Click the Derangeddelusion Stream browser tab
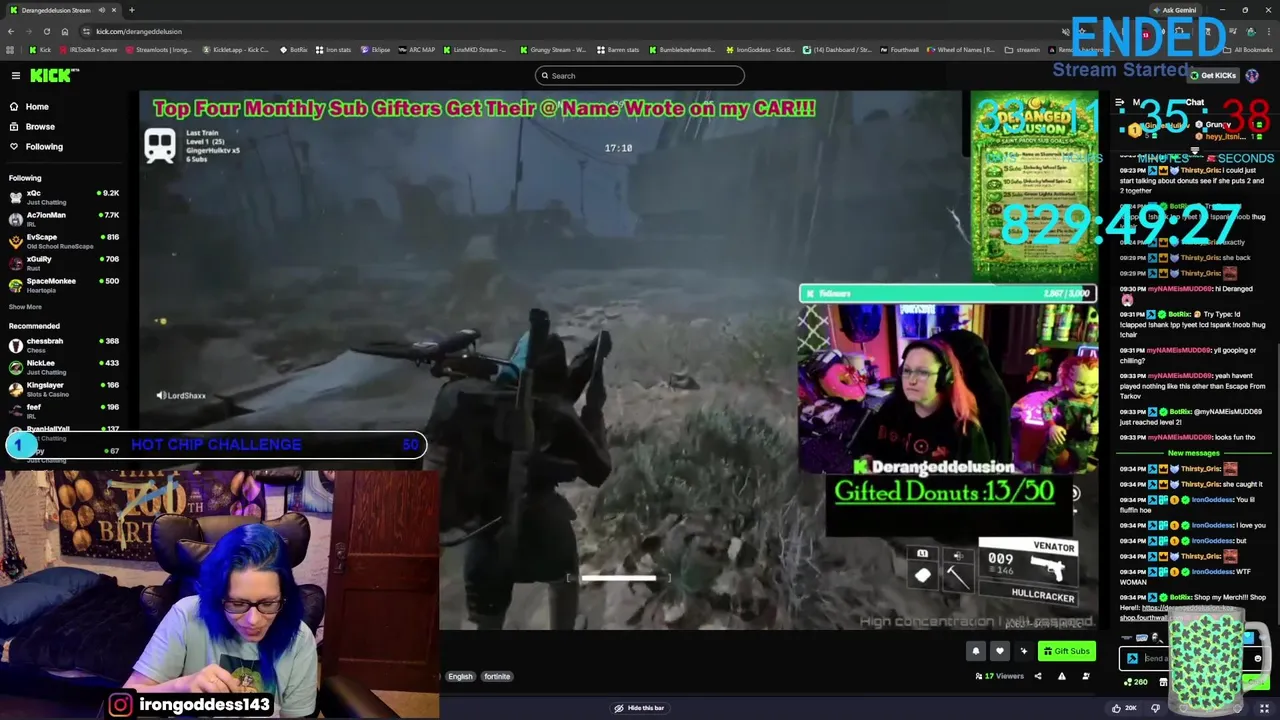 point(65,10)
